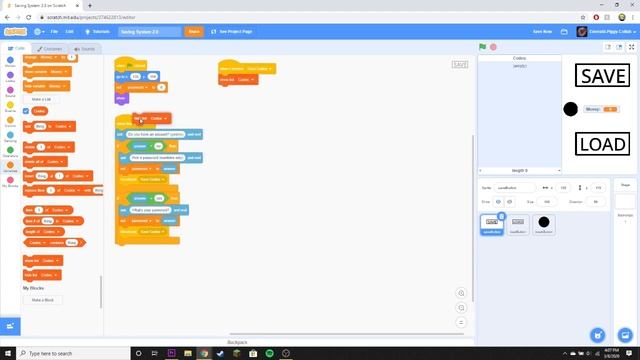Select the first saveButton sprite thumbnail
Image resolution: width=640 pixels, height=360 pixels.
click(492, 225)
